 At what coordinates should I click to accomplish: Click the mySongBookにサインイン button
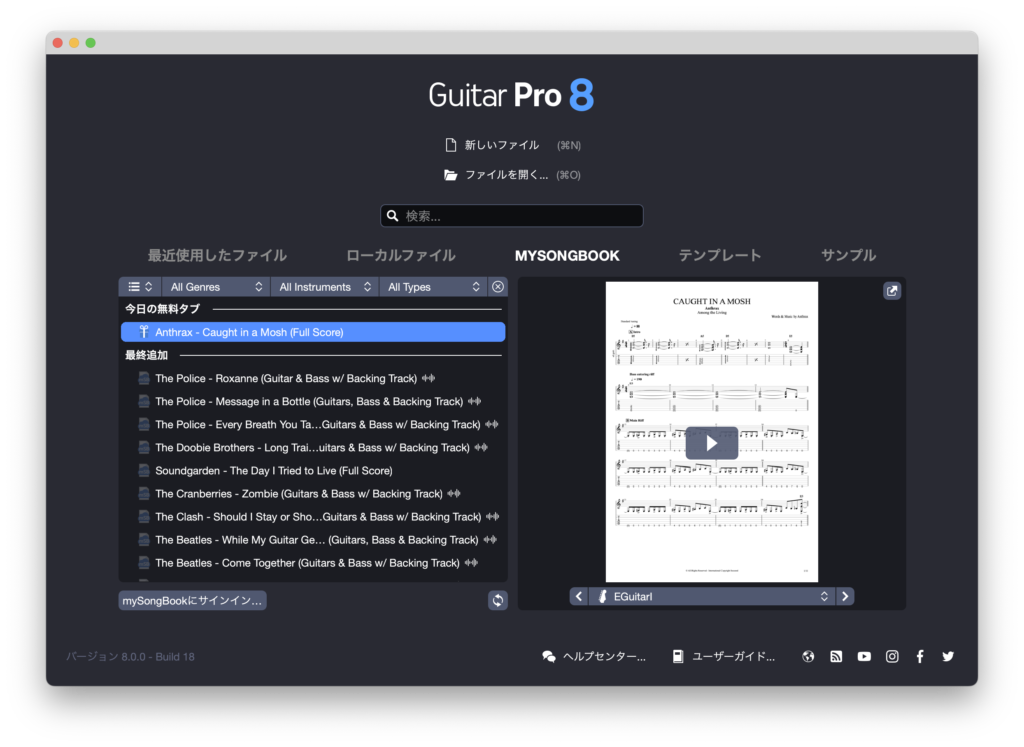(192, 601)
